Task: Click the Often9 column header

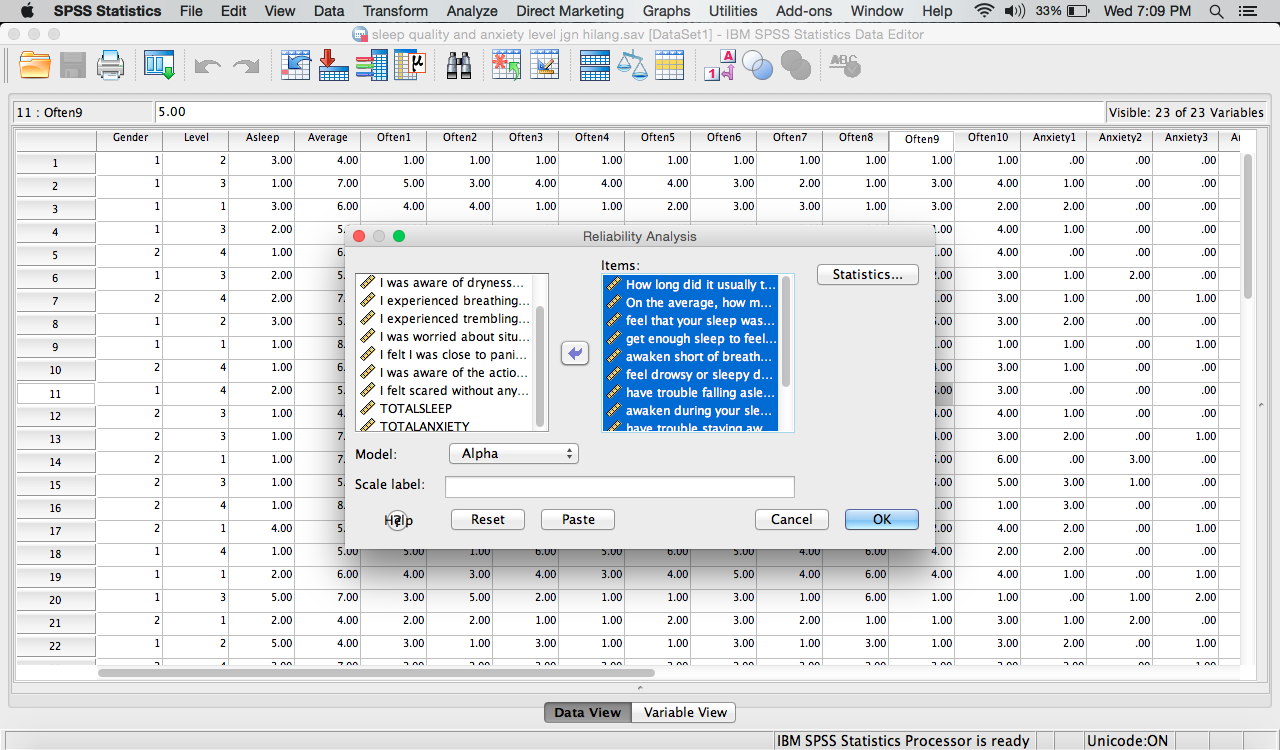Action: coord(921,139)
